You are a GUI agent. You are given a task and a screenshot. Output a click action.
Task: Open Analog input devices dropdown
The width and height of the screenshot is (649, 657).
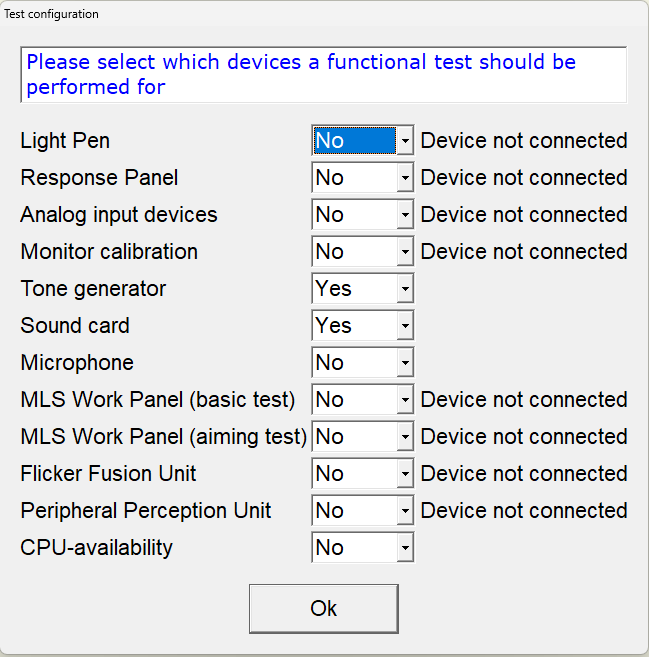(x=405, y=215)
